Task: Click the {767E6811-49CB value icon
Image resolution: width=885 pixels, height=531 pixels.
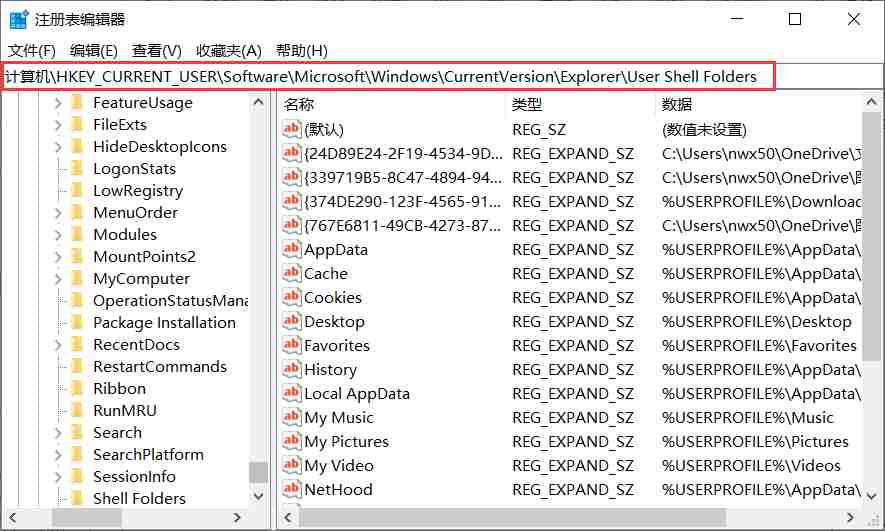Action: pyautogui.click(x=291, y=225)
